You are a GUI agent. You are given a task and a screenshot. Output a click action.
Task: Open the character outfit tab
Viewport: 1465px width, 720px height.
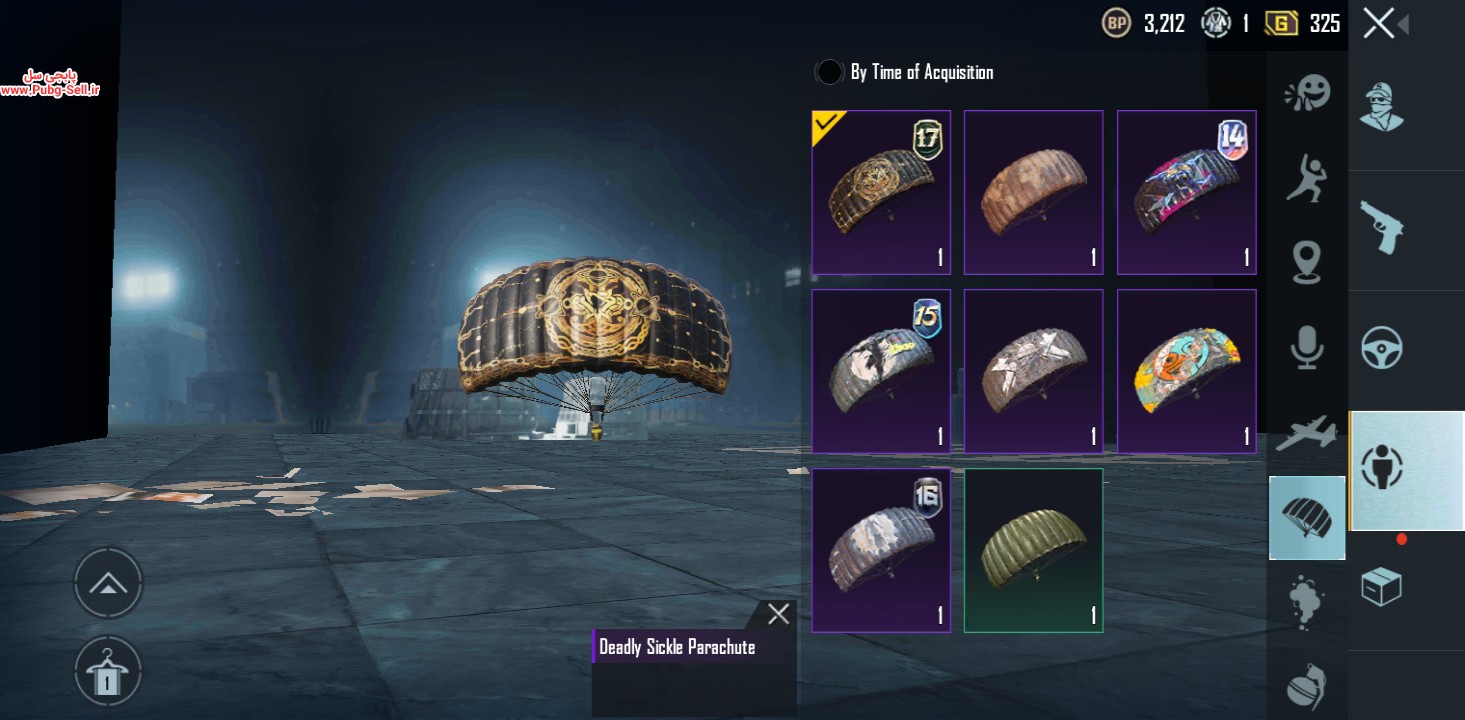1382,106
